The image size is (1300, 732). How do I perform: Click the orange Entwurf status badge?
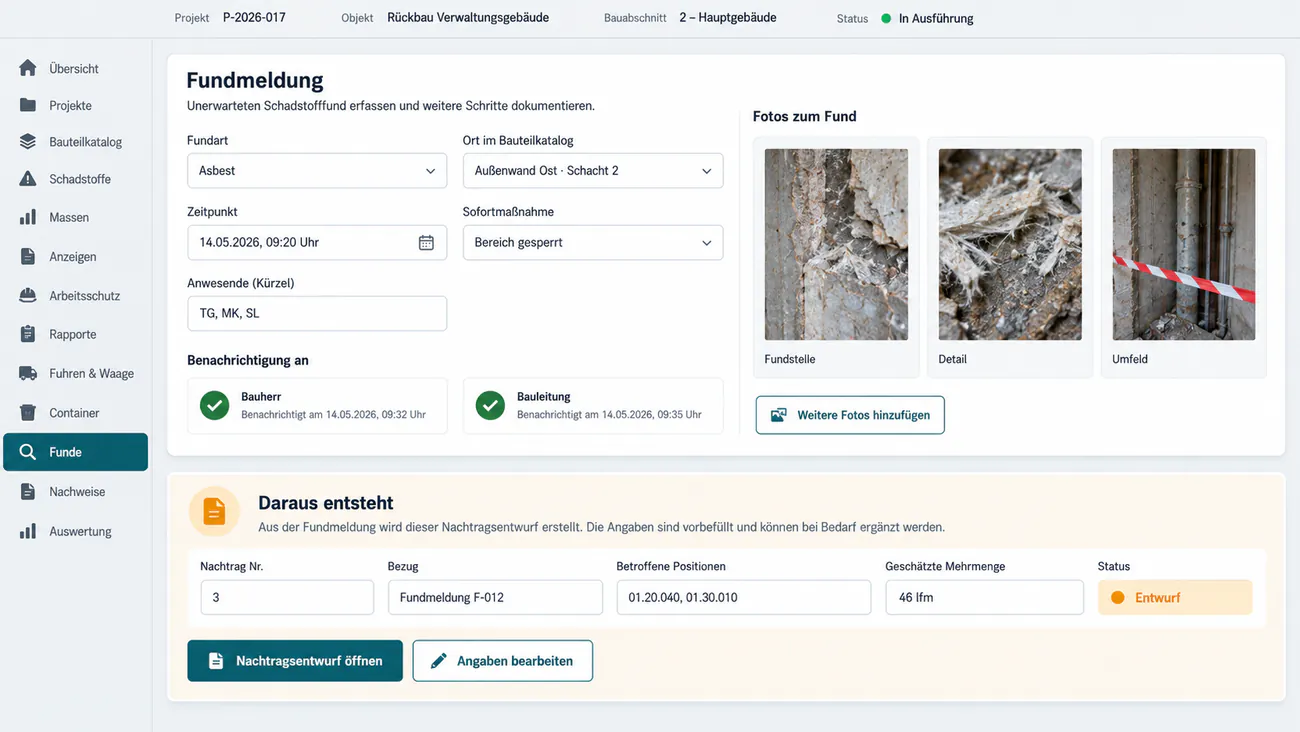(1175, 597)
